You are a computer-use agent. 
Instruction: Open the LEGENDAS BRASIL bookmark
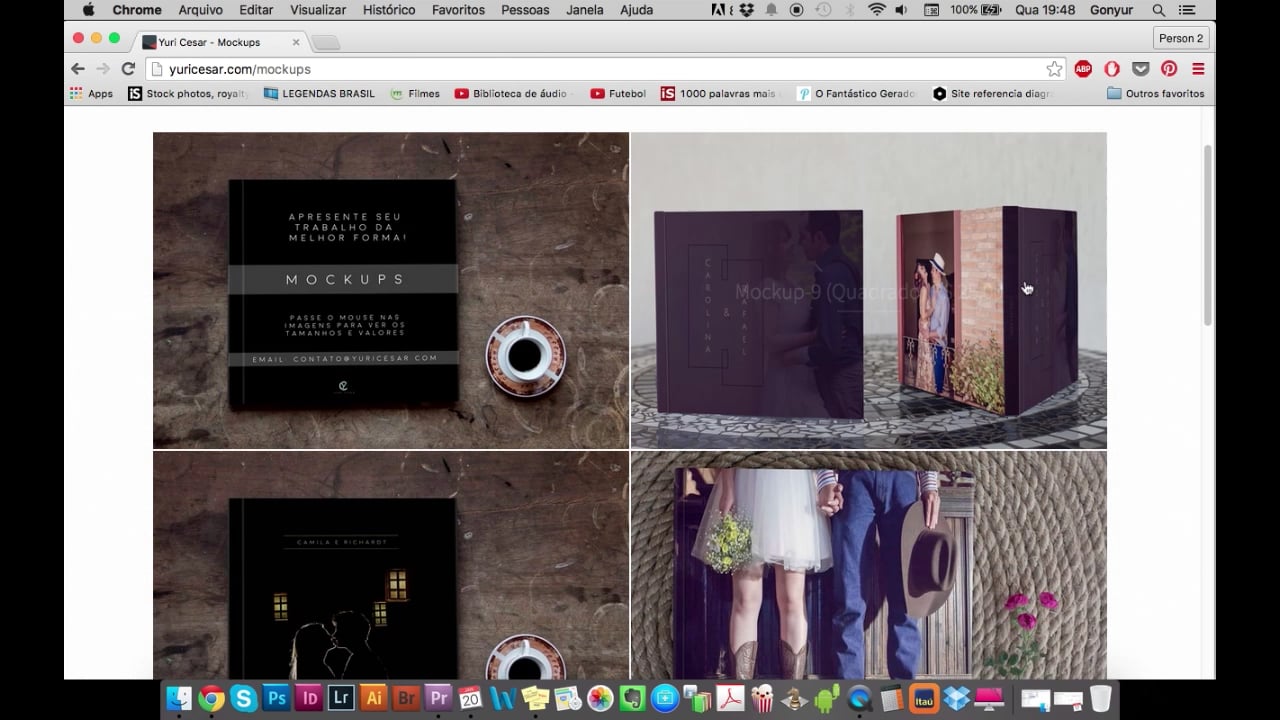319,94
